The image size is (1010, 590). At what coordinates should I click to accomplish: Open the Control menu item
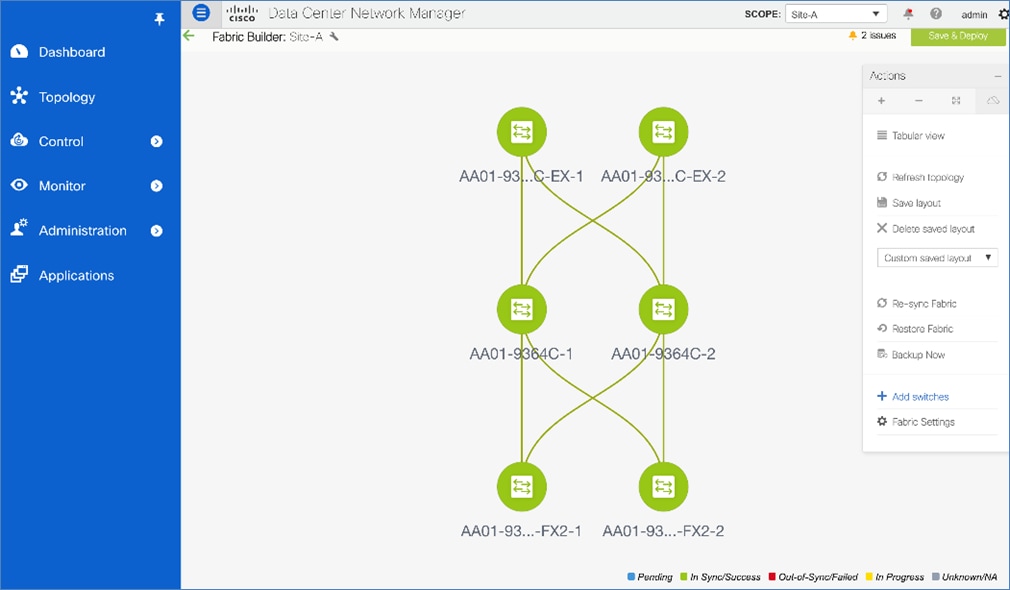click(x=61, y=142)
